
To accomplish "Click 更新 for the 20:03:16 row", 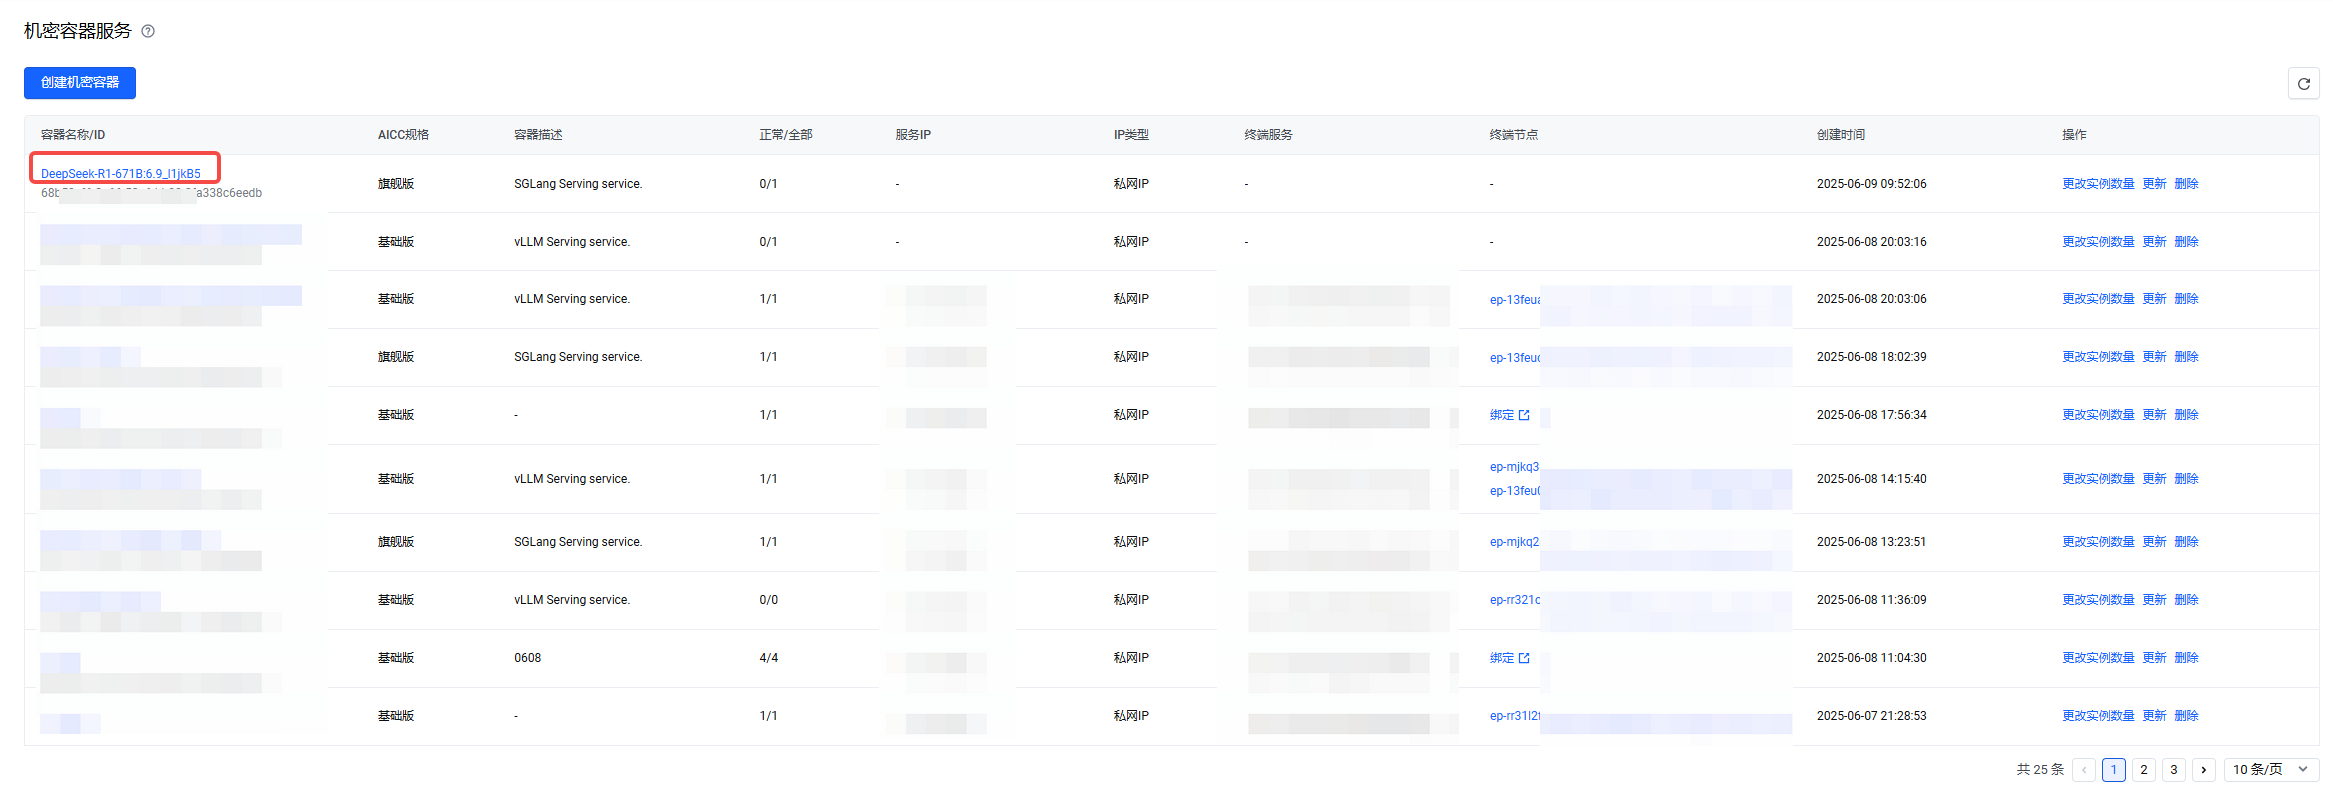I will tap(2155, 242).
